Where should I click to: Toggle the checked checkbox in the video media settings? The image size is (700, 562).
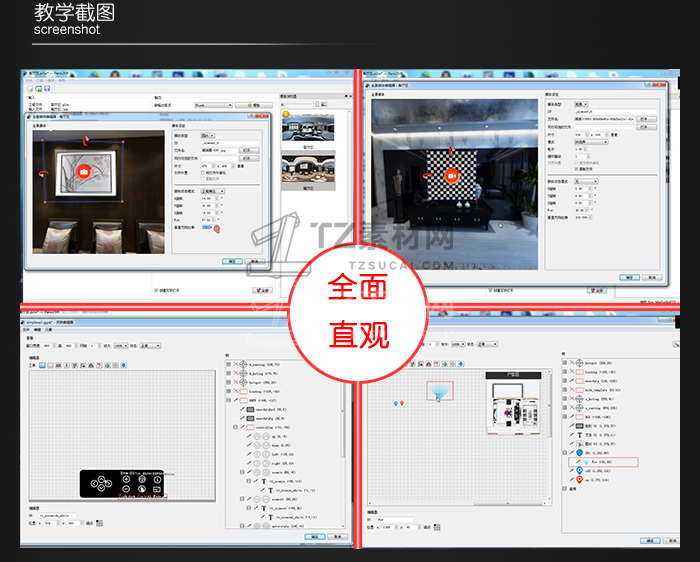point(576,169)
